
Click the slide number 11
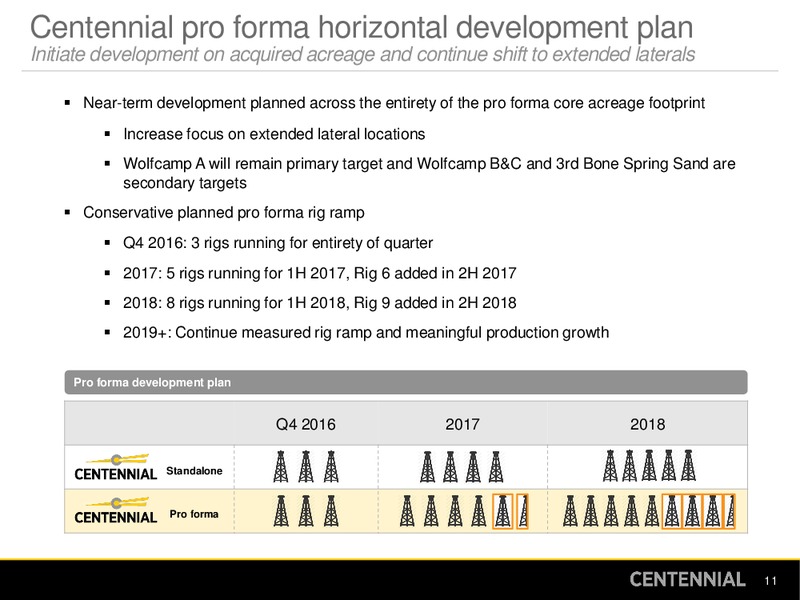point(770,581)
